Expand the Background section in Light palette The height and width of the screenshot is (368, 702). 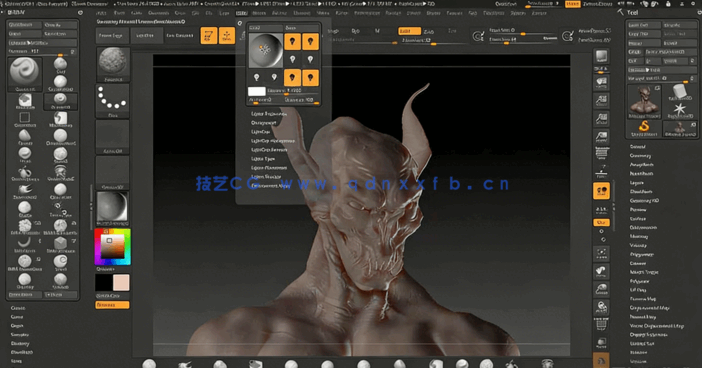click(x=263, y=123)
